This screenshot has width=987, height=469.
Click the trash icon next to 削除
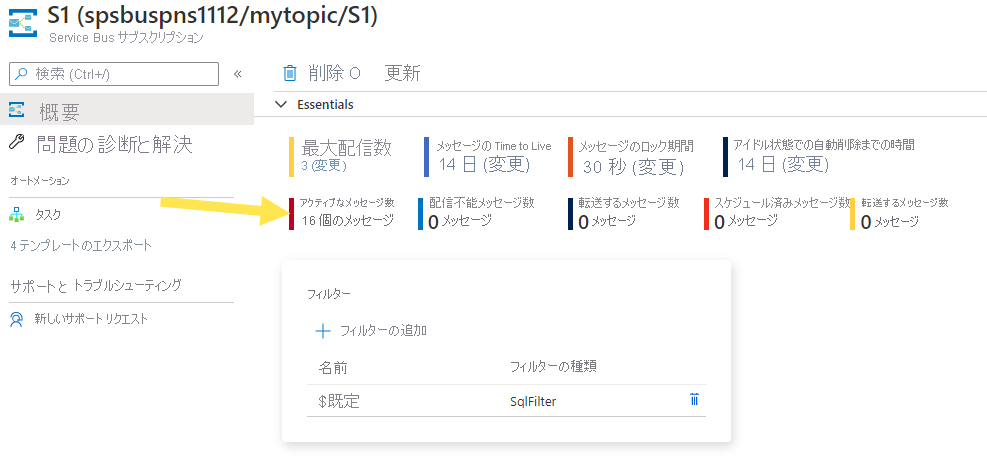[x=290, y=74]
